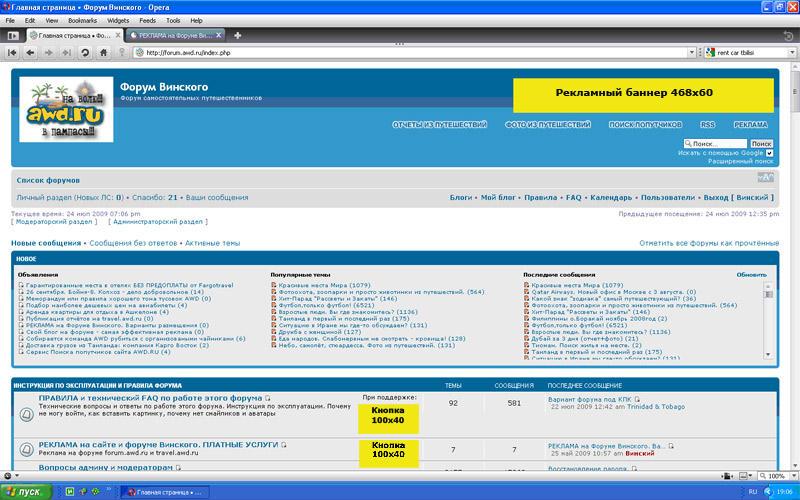Click the font size change icon
This screenshot has height=500, width=800.
coord(765,178)
